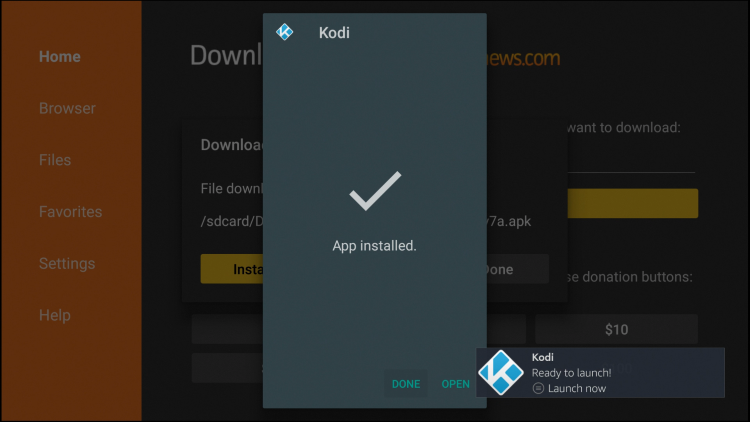Click the App installed checkmark icon
750x422 pixels.
[x=375, y=190]
